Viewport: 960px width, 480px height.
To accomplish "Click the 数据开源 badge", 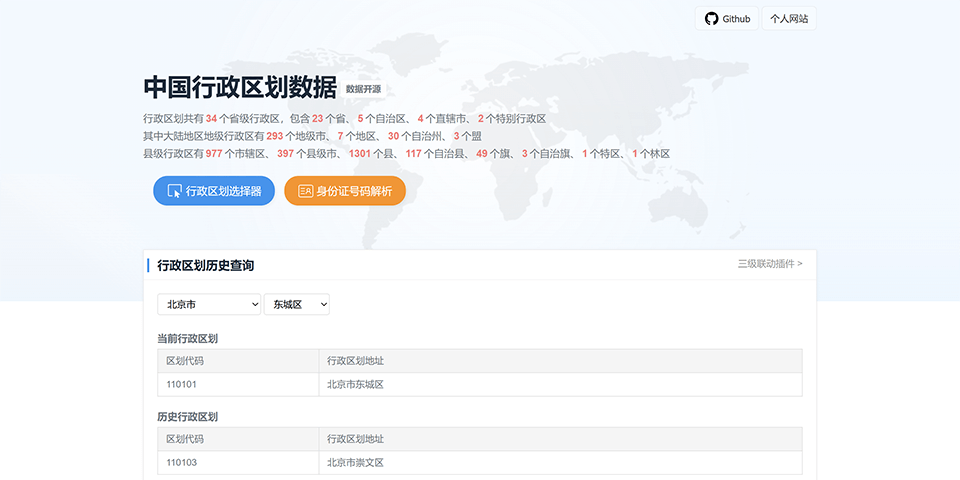I will point(363,89).
